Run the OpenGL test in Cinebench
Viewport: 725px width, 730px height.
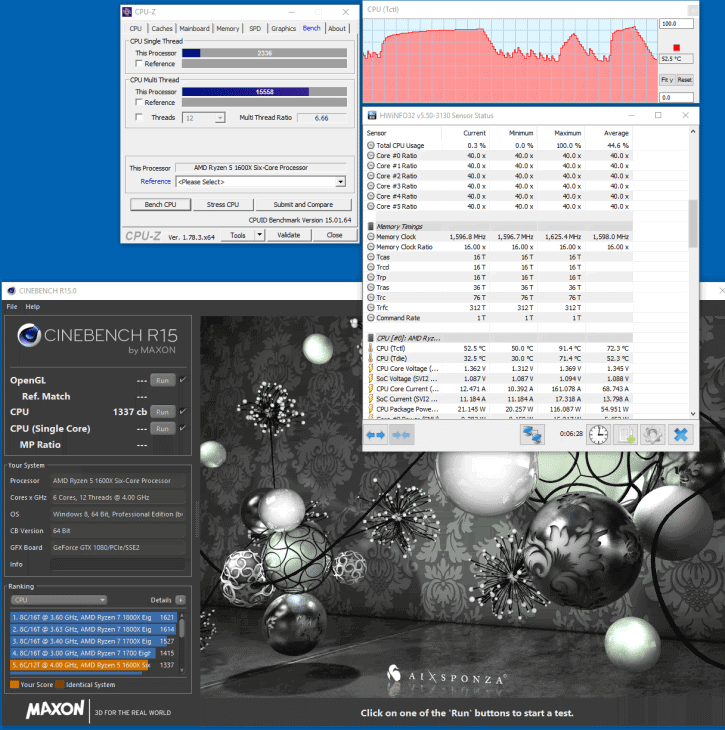pyautogui.click(x=163, y=380)
